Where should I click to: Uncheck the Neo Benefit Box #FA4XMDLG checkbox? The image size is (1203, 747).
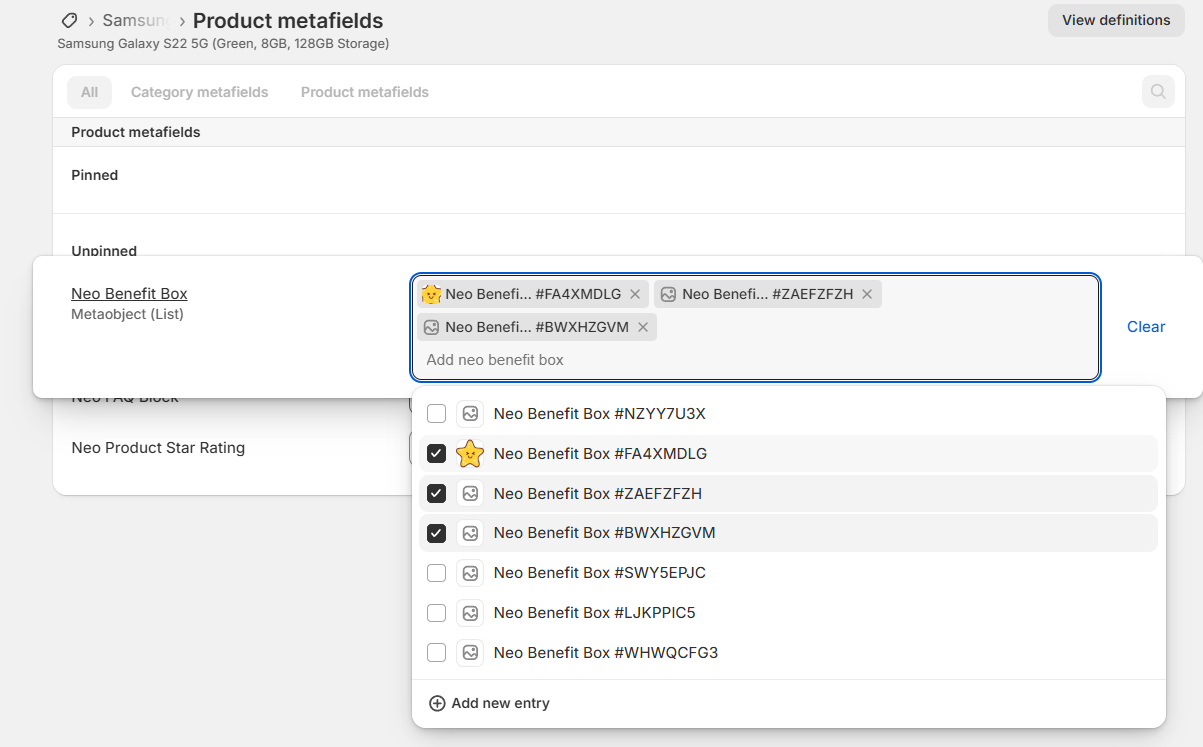pyautogui.click(x=436, y=454)
